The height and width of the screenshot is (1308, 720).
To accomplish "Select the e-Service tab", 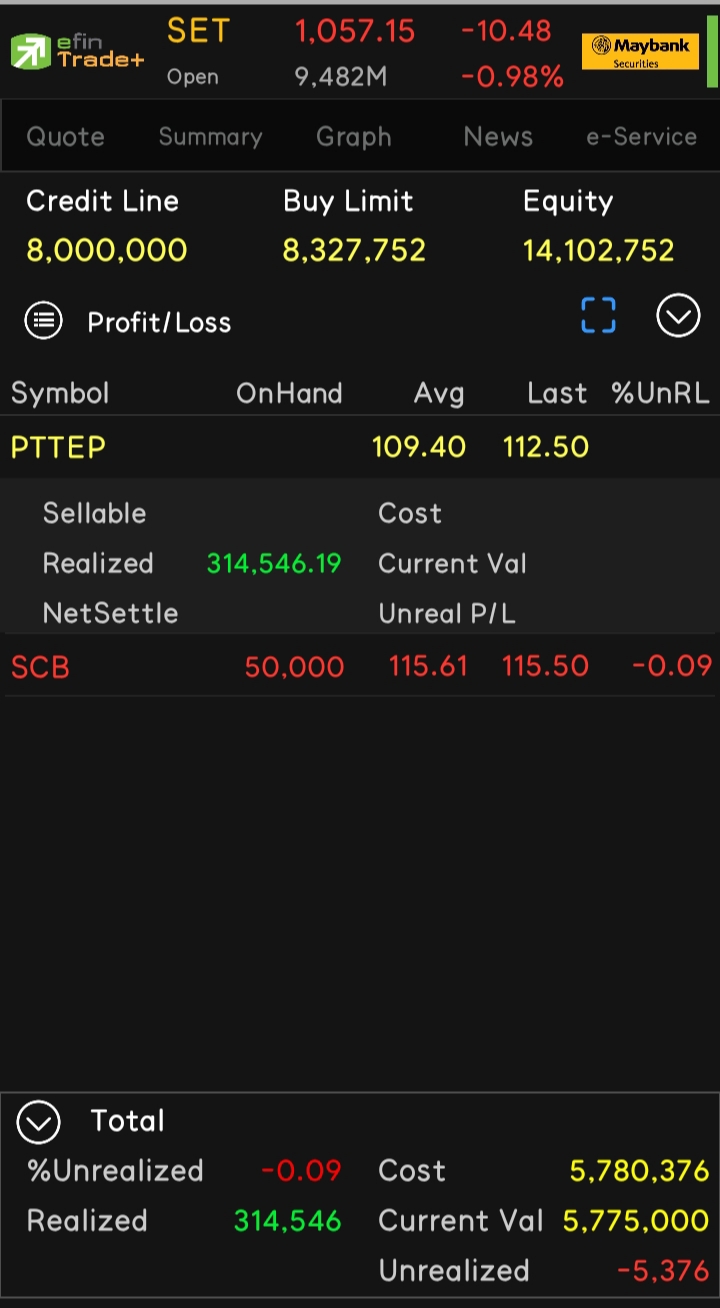I will pos(641,137).
